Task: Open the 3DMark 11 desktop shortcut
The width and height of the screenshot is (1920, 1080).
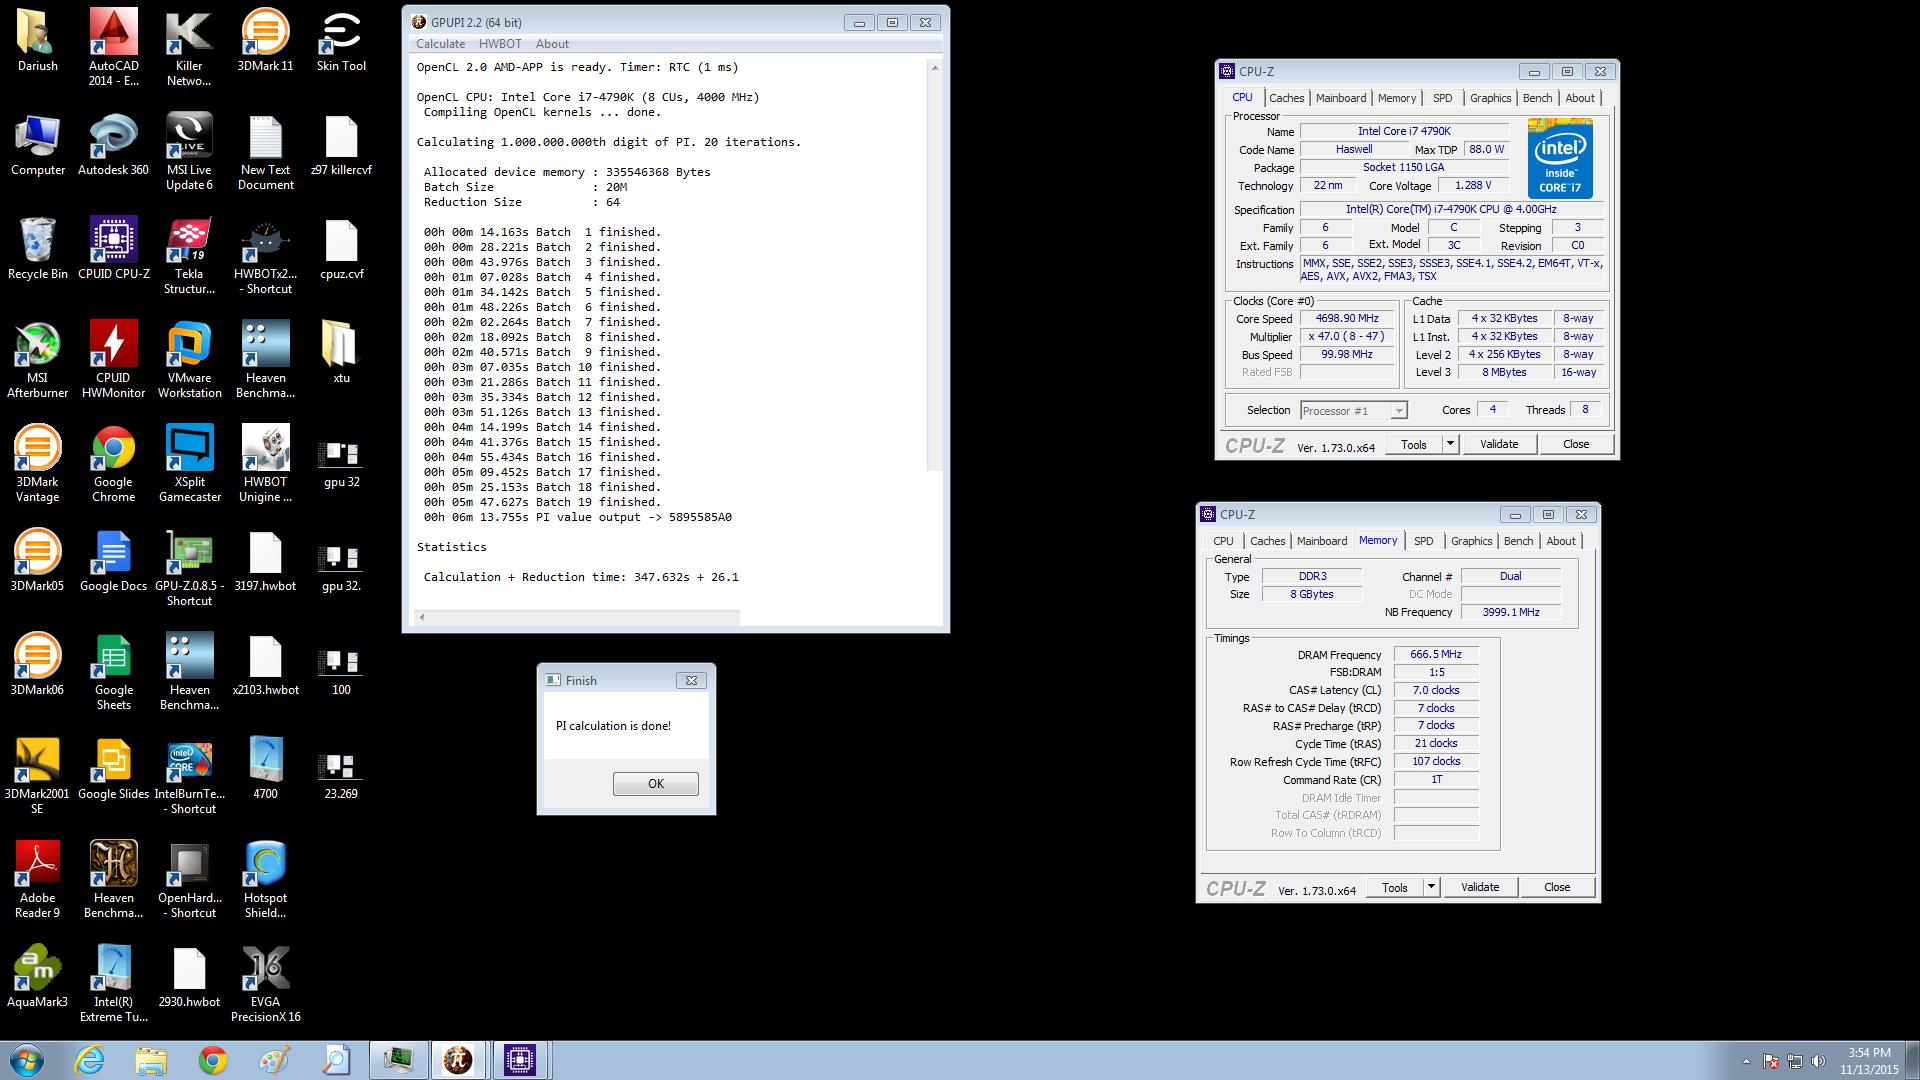Action: (265, 40)
